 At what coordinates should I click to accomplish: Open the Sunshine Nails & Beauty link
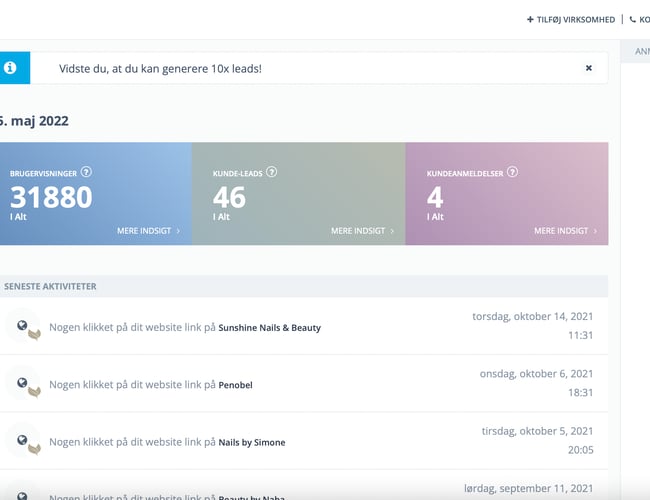(x=269, y=327)
